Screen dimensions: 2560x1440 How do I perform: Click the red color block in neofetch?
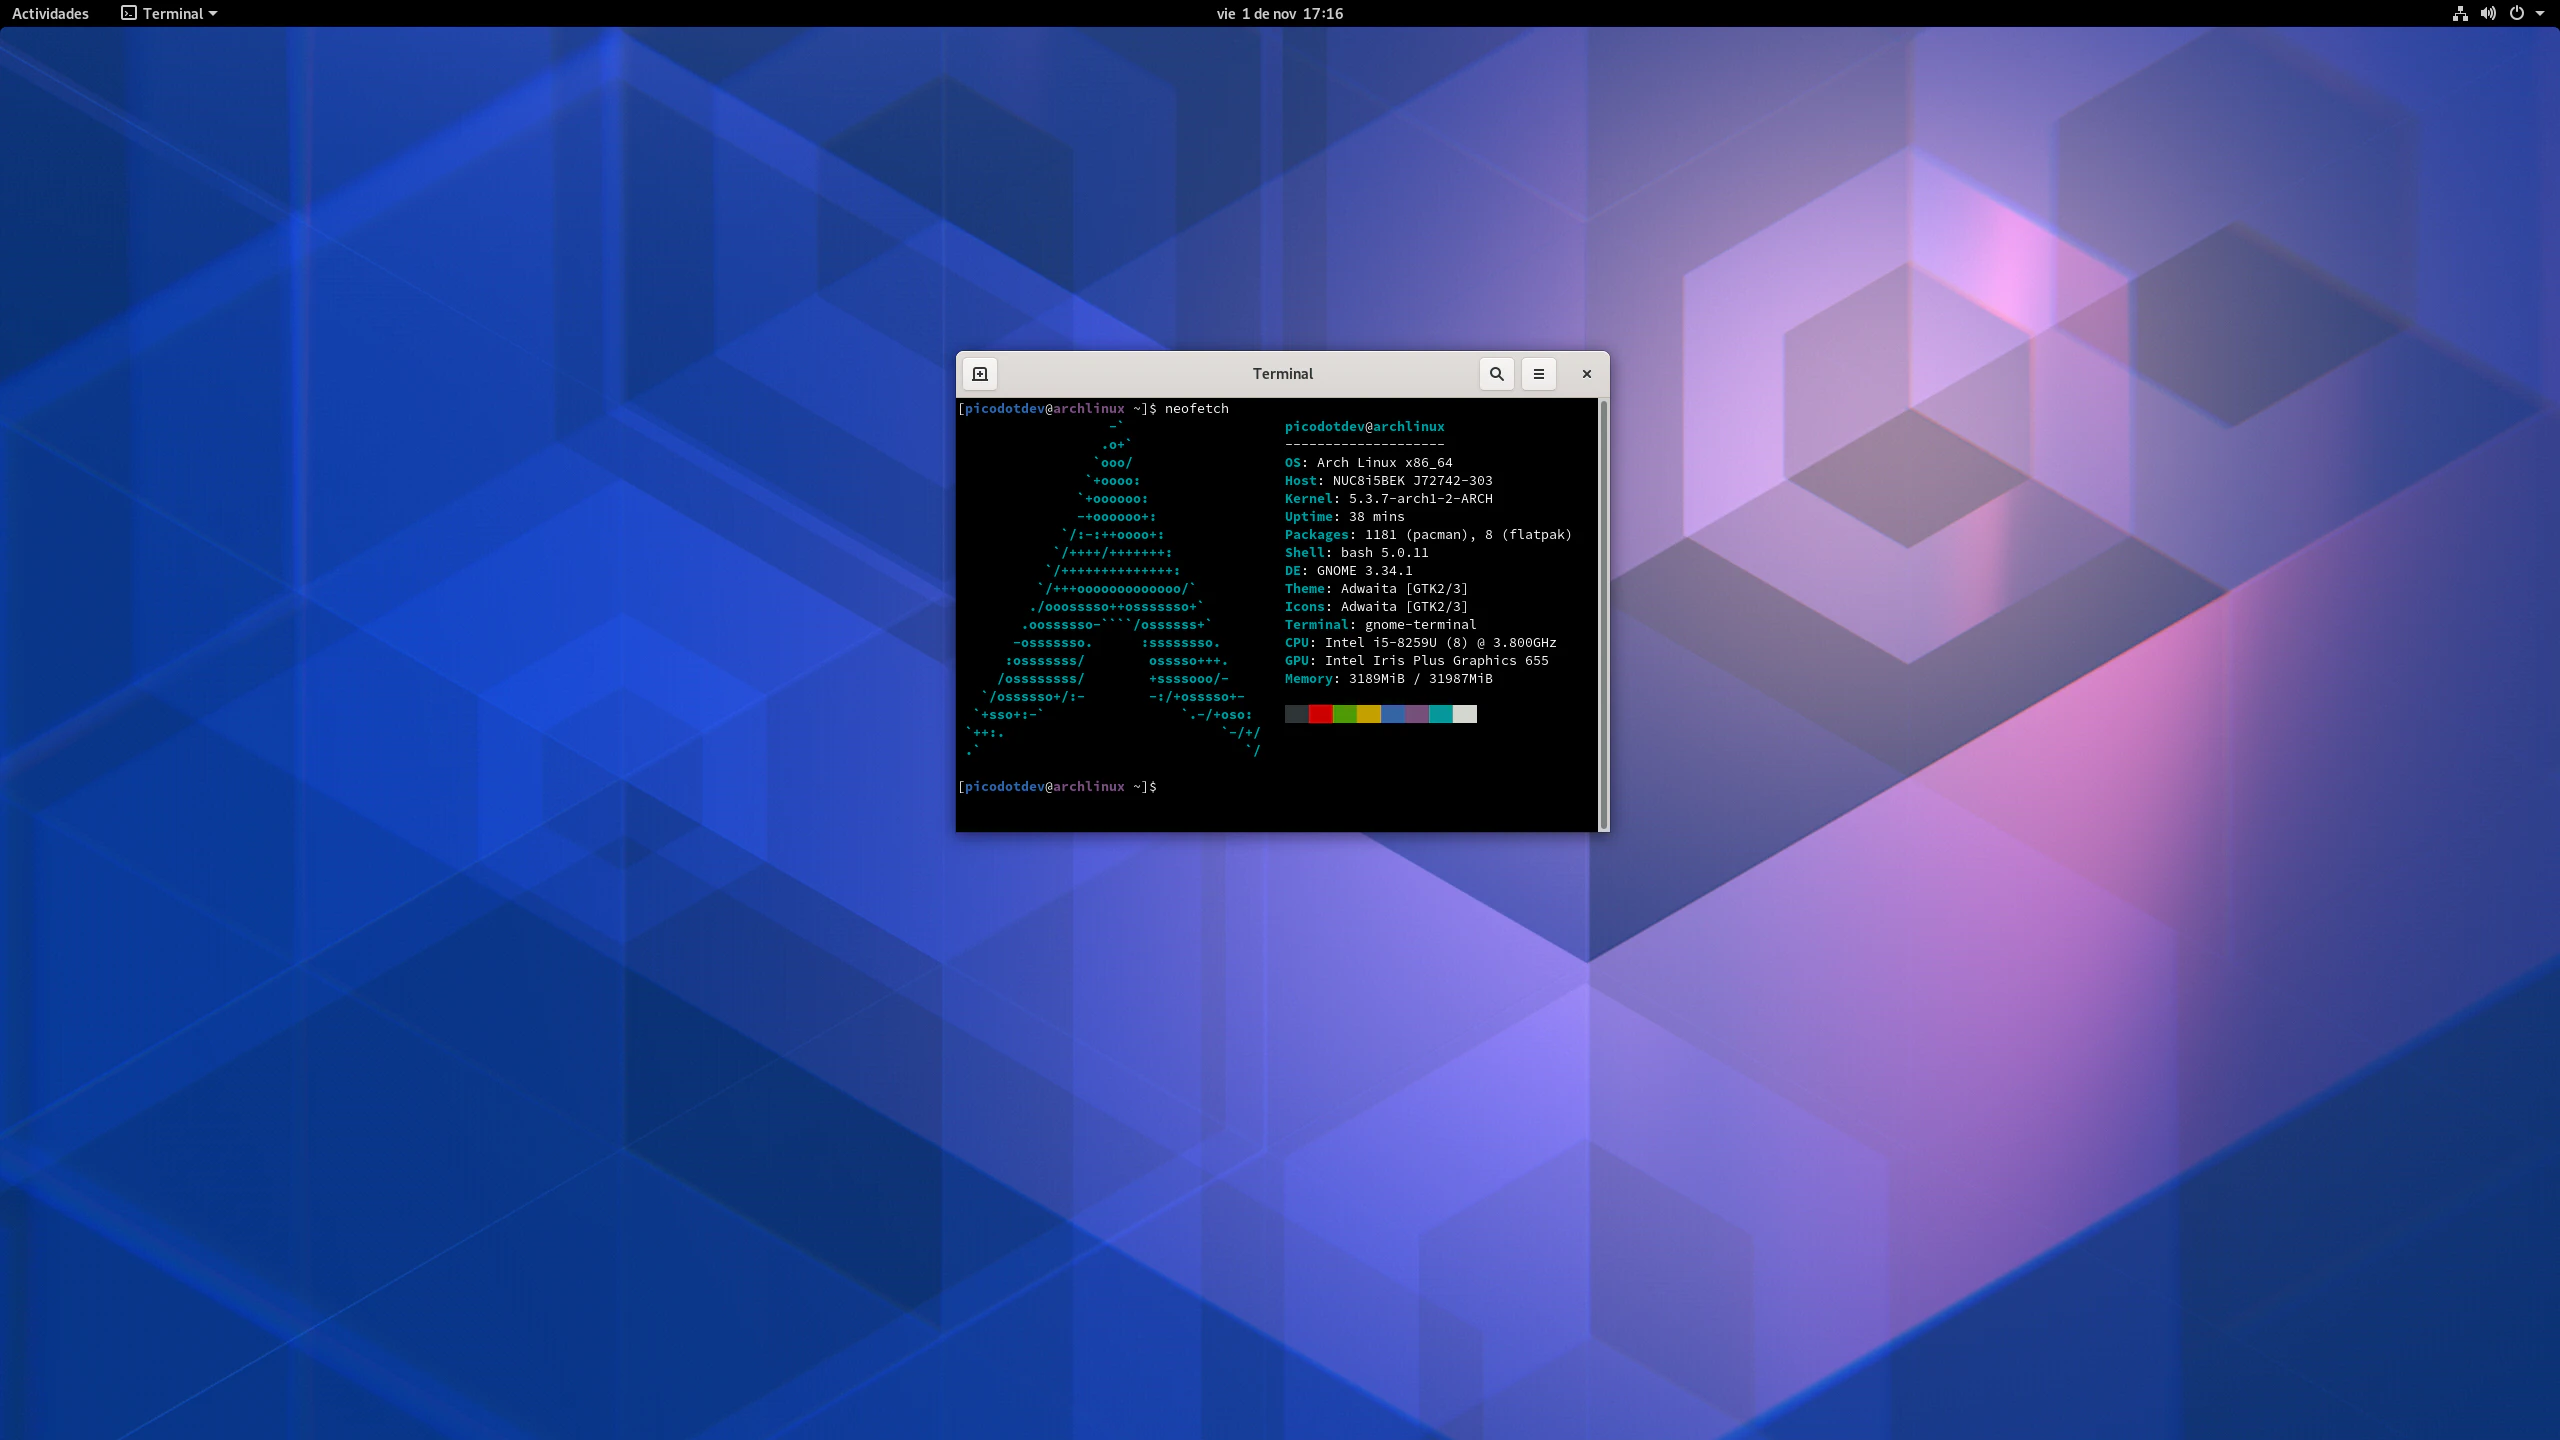[1320, 714]
